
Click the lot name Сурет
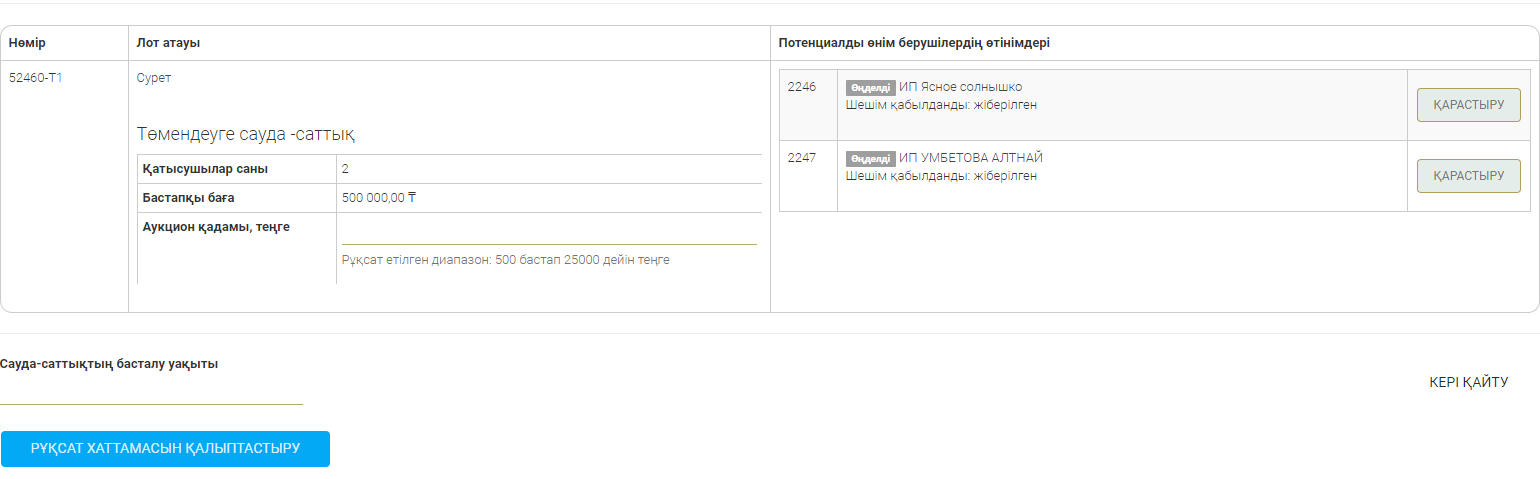click(x=154, y=78)
